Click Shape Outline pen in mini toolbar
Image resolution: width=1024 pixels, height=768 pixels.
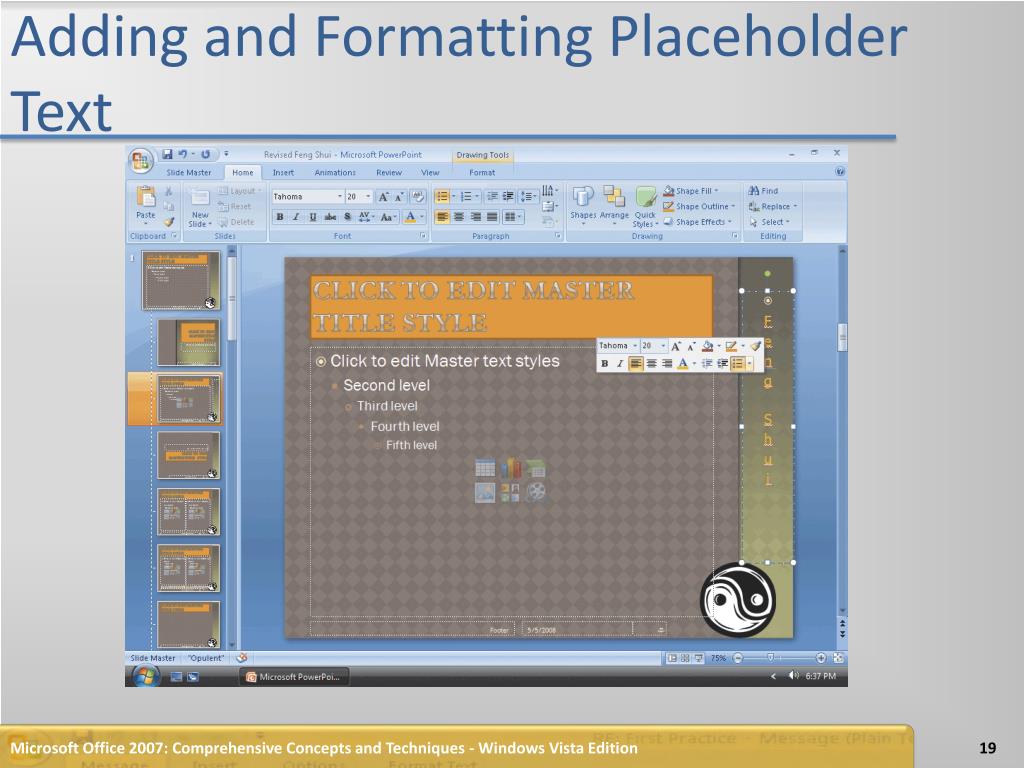tap(731, 346)
